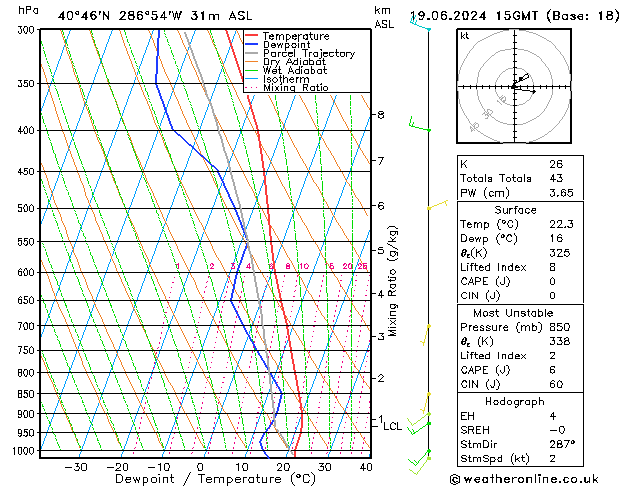Click the 'Mixing Ratio (g/kg)' vertical axis title

pos(393,281)
